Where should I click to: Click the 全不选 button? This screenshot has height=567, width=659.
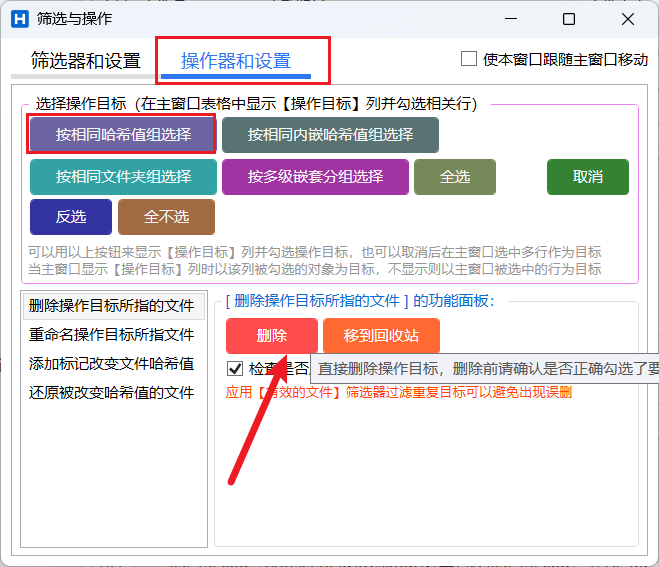pos(166,217)
